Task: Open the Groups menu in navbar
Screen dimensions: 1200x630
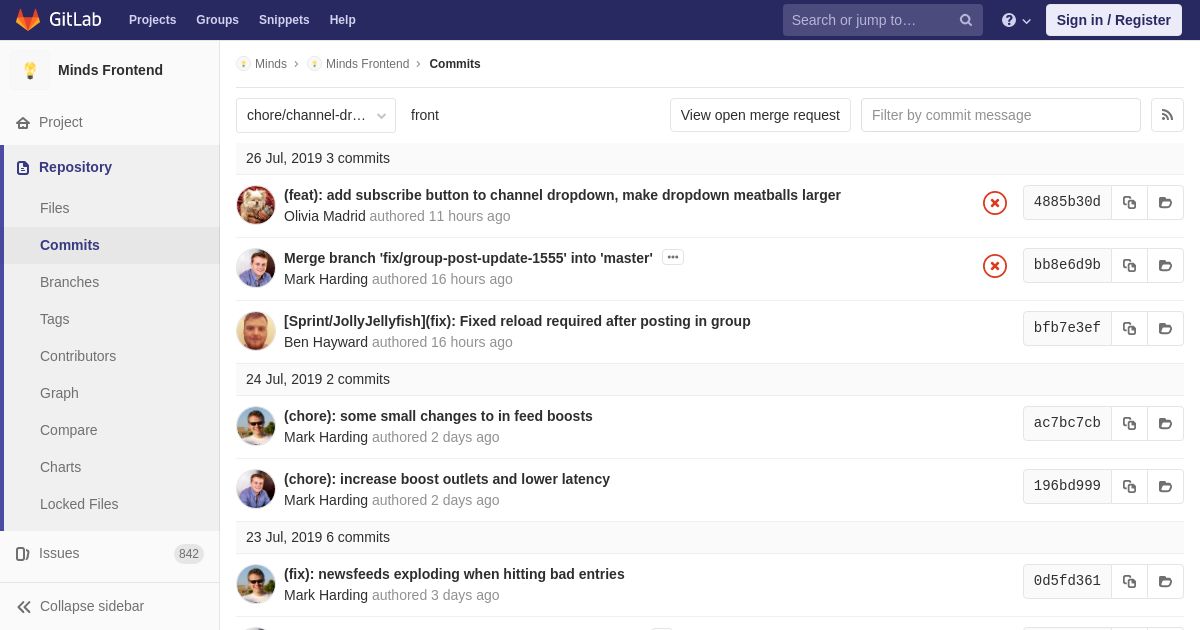Action: point(217,20)
